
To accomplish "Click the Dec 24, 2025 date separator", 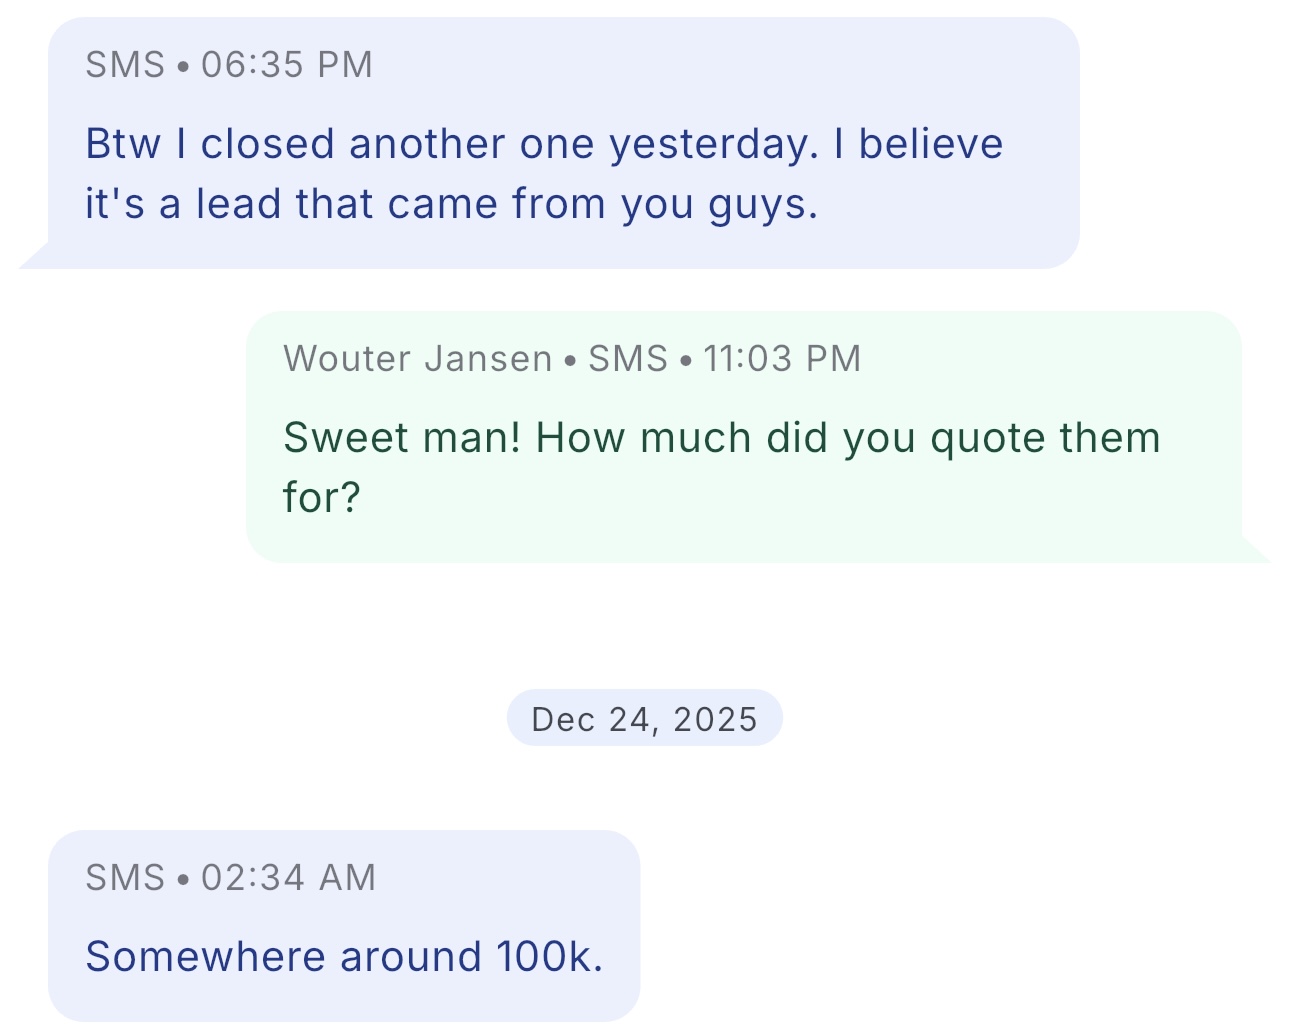I will [x=644, y=719].
